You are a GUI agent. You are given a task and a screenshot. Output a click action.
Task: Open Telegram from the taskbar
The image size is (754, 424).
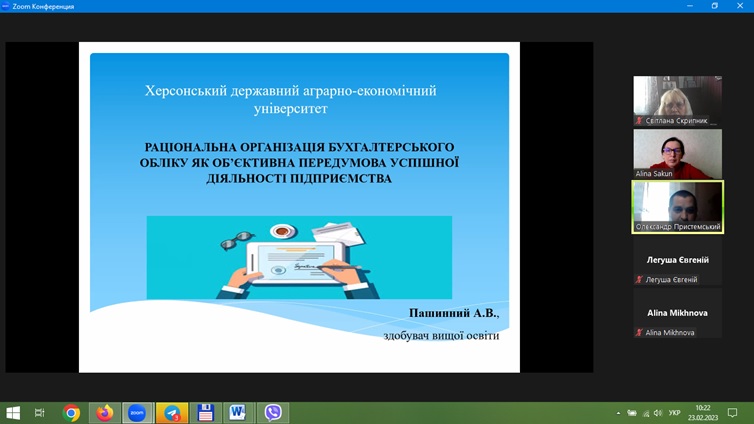(172, 413)
